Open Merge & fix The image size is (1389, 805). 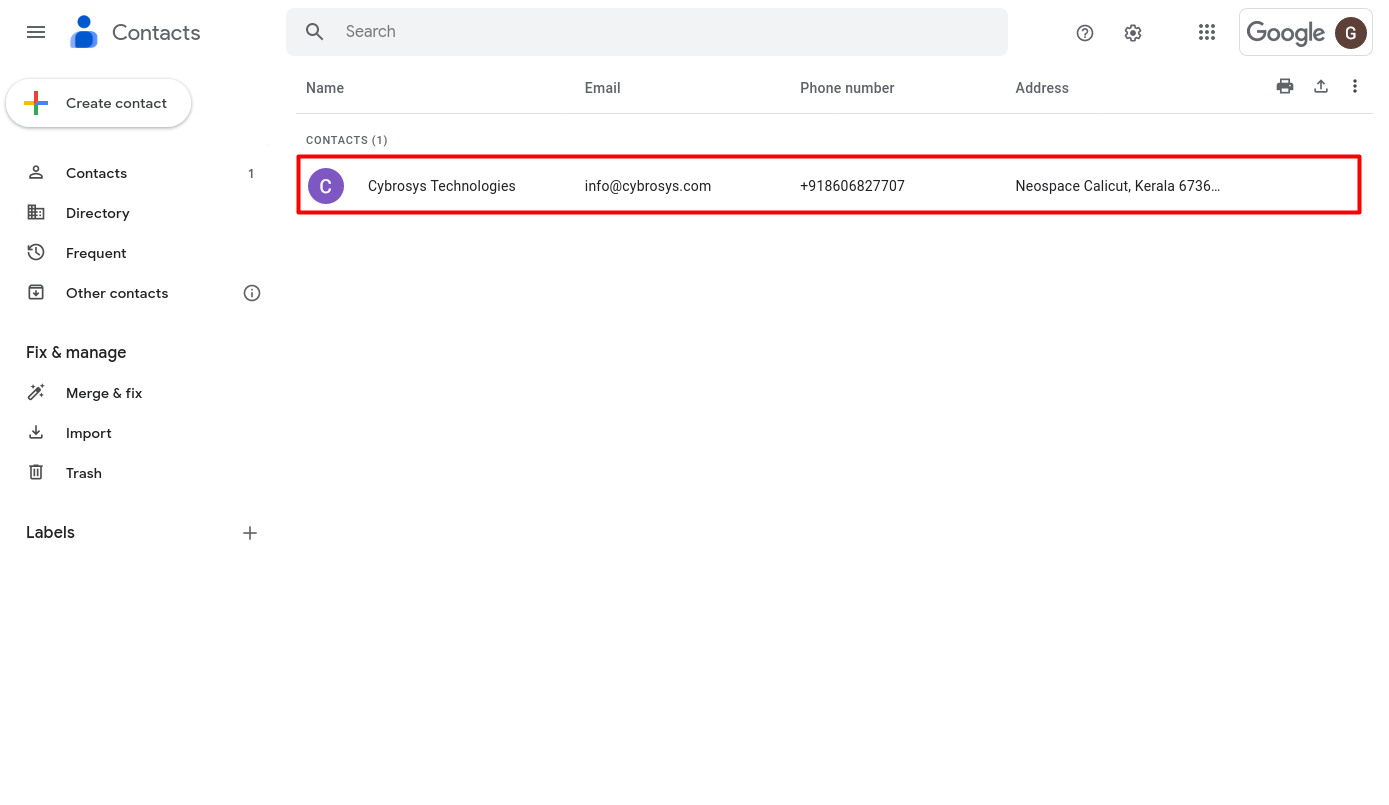tap(104, 393)
